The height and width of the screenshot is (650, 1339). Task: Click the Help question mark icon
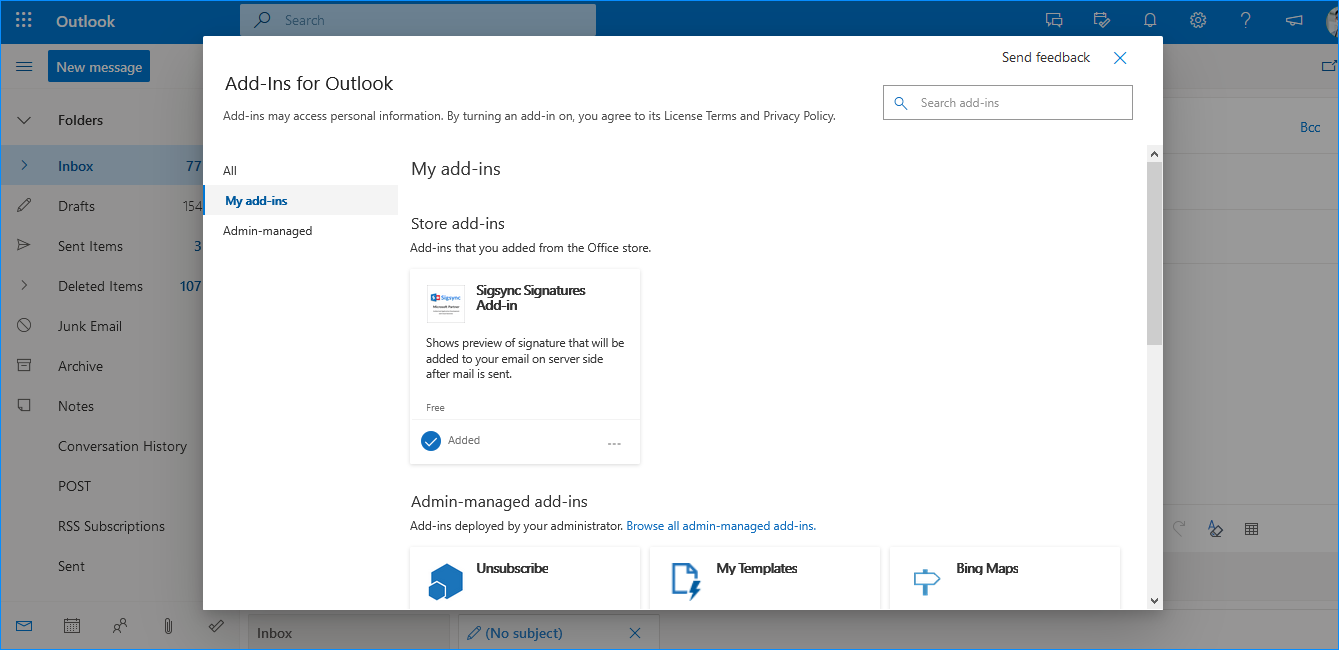tap(1245, 20)
